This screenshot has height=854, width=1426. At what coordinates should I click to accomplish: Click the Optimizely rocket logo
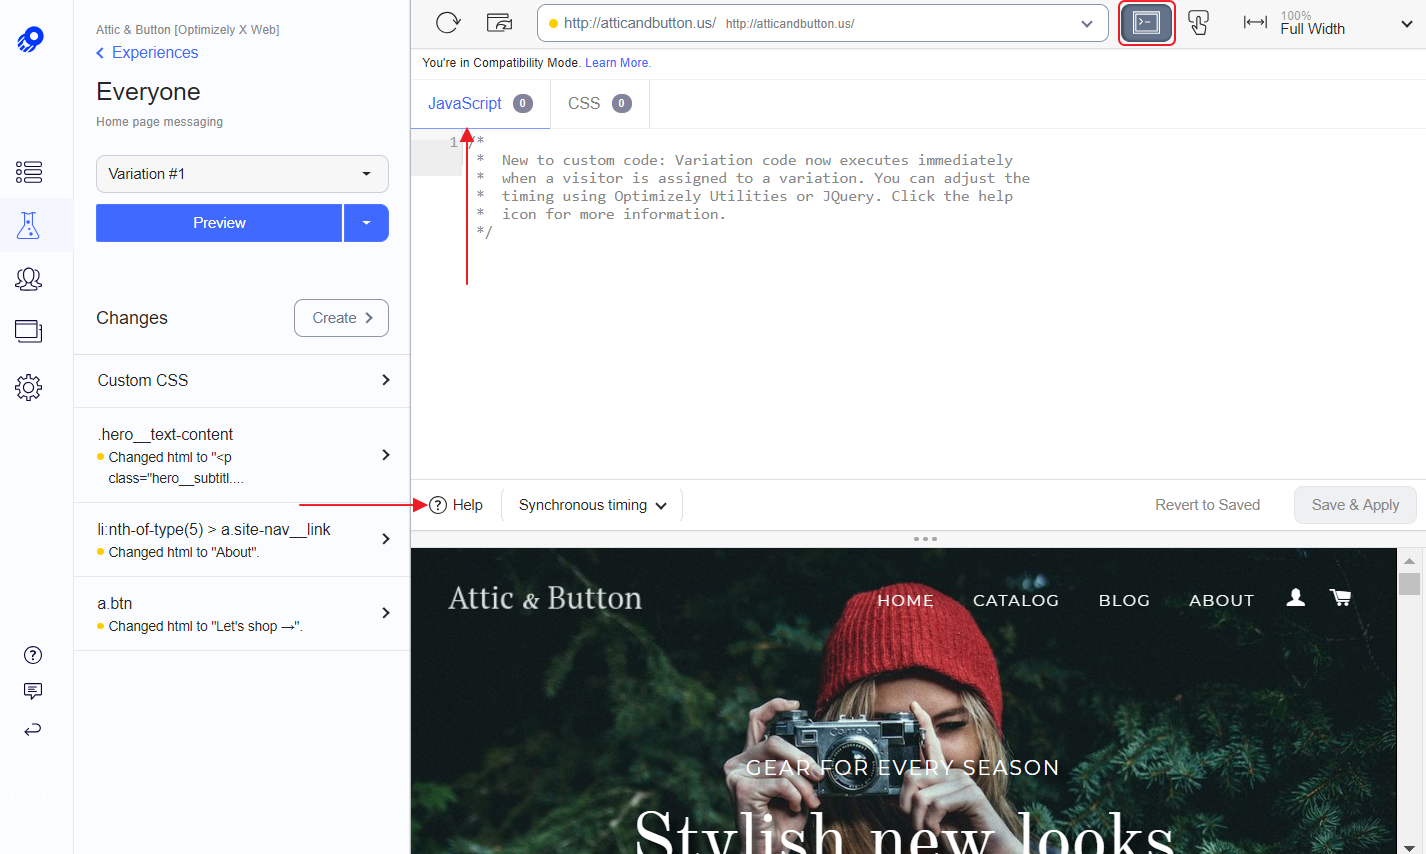[30, 40]
